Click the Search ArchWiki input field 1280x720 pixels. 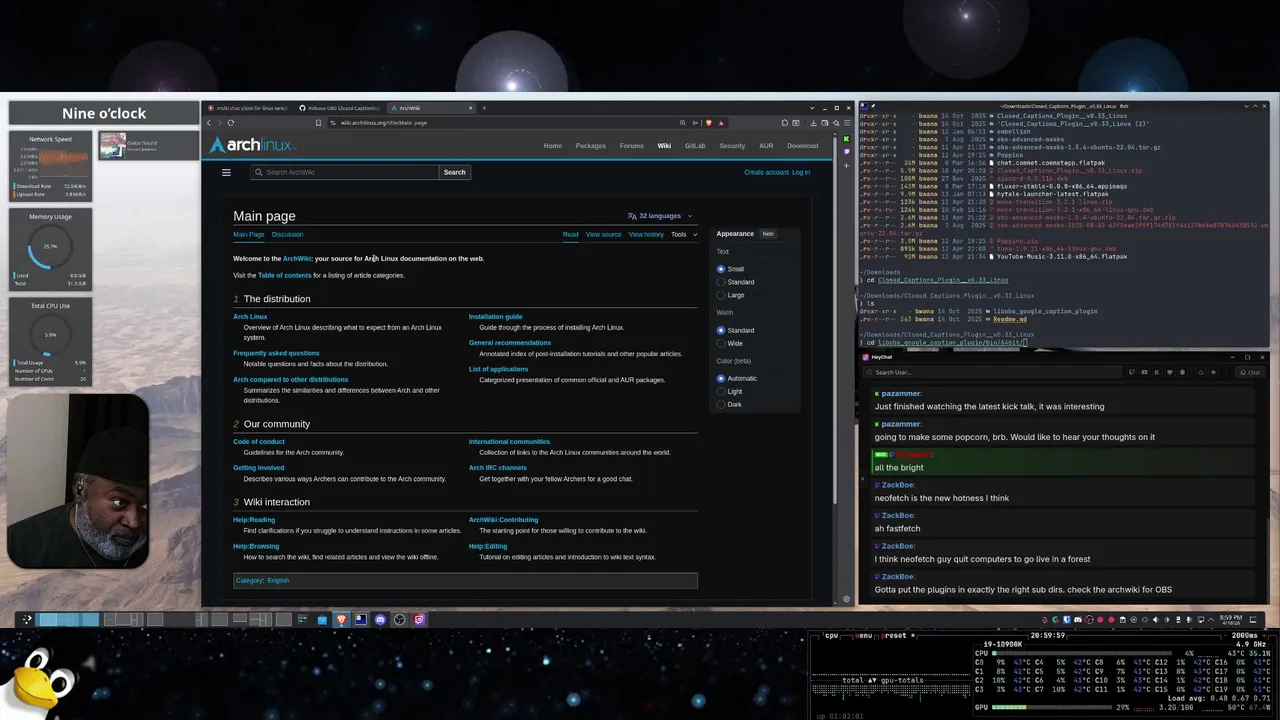pyautogui.click(x=344, y=172)
